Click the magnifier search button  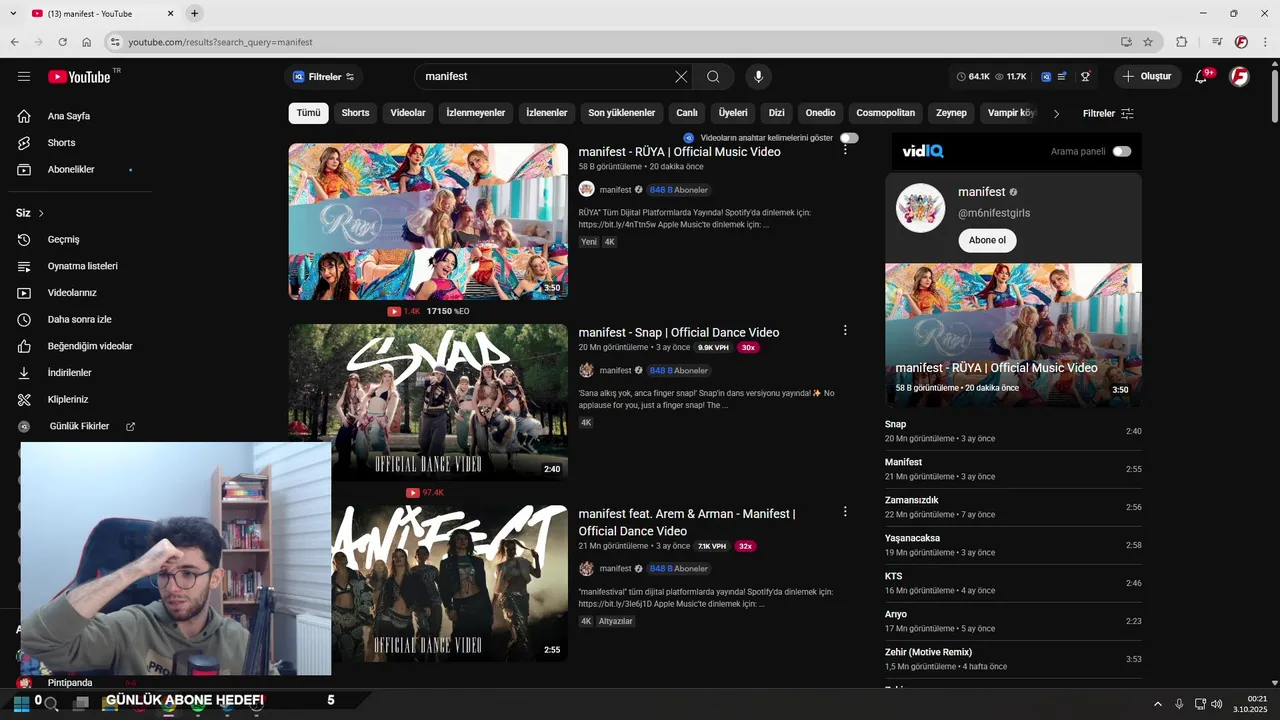coord(713,77)
